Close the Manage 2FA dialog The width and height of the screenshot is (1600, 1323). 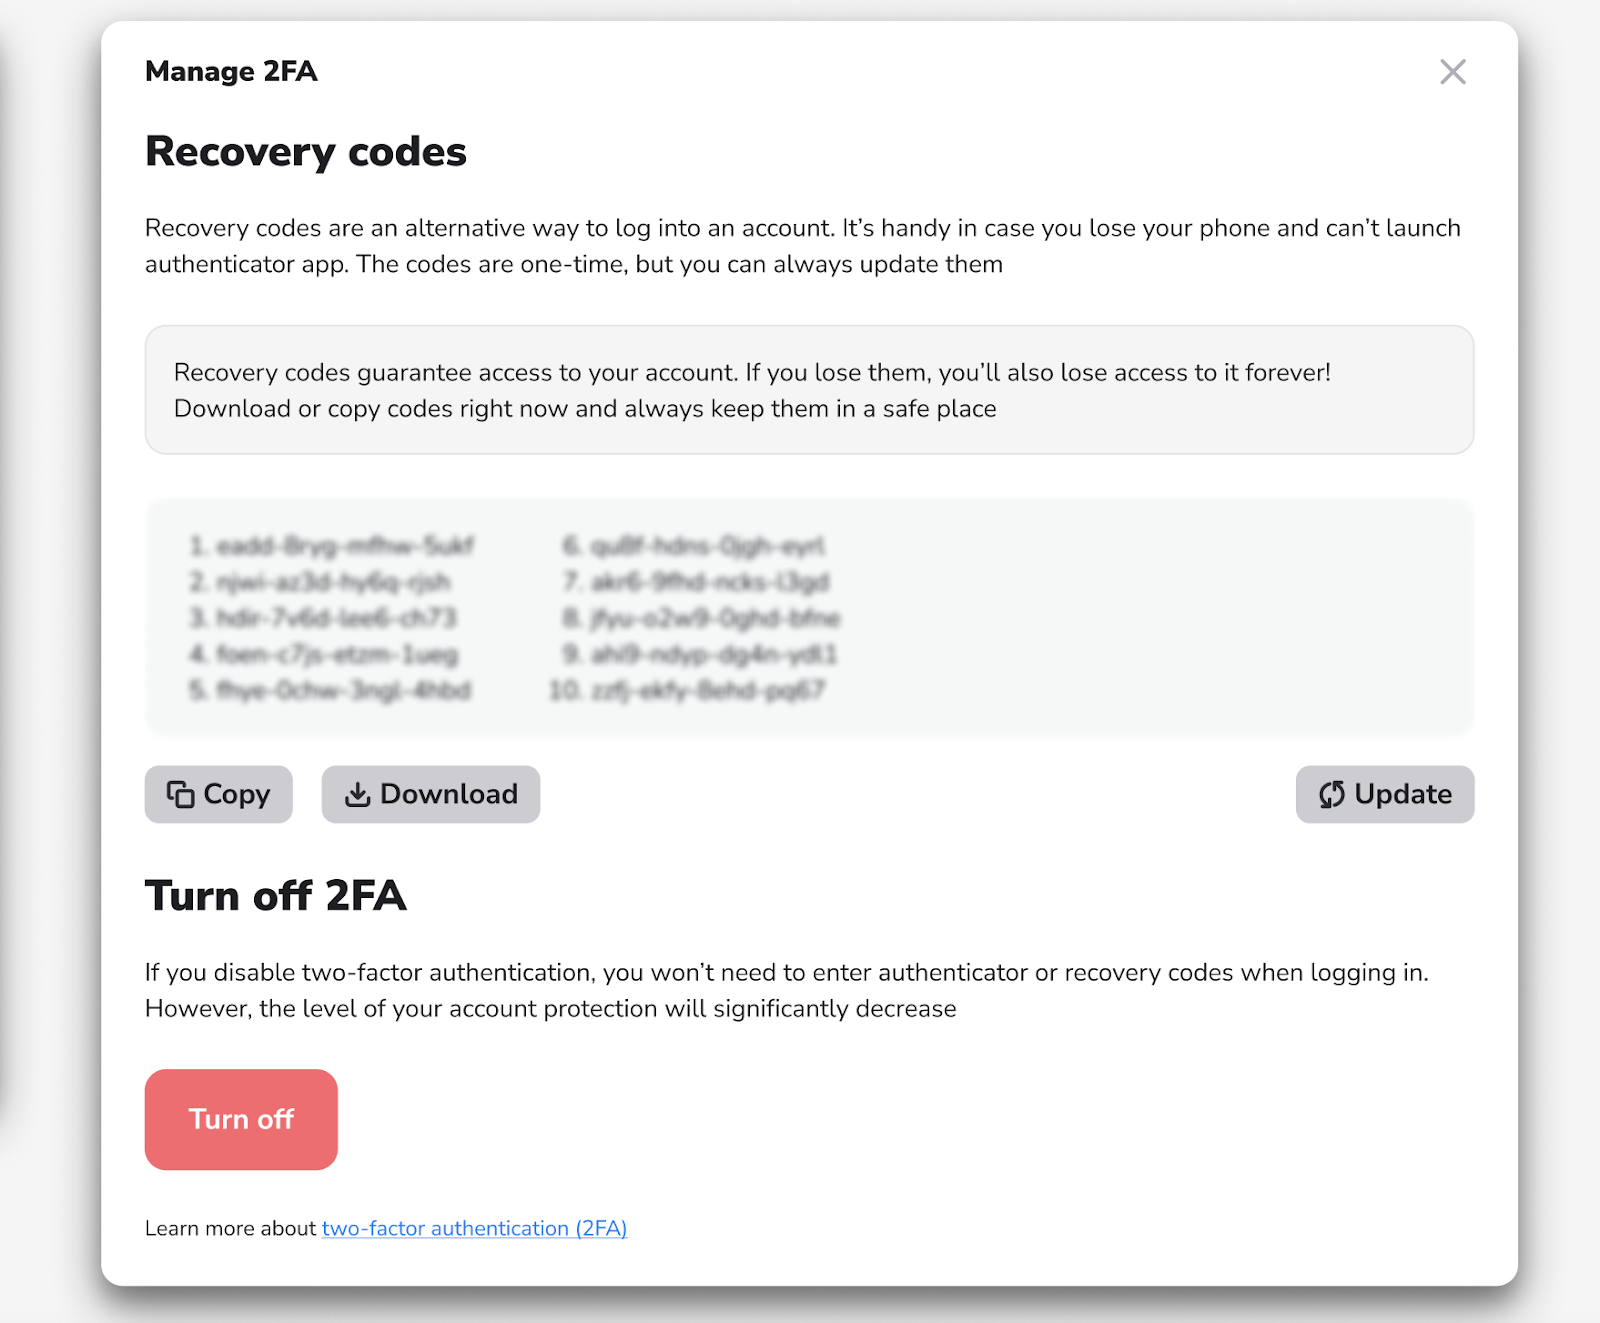point(1452,72)
